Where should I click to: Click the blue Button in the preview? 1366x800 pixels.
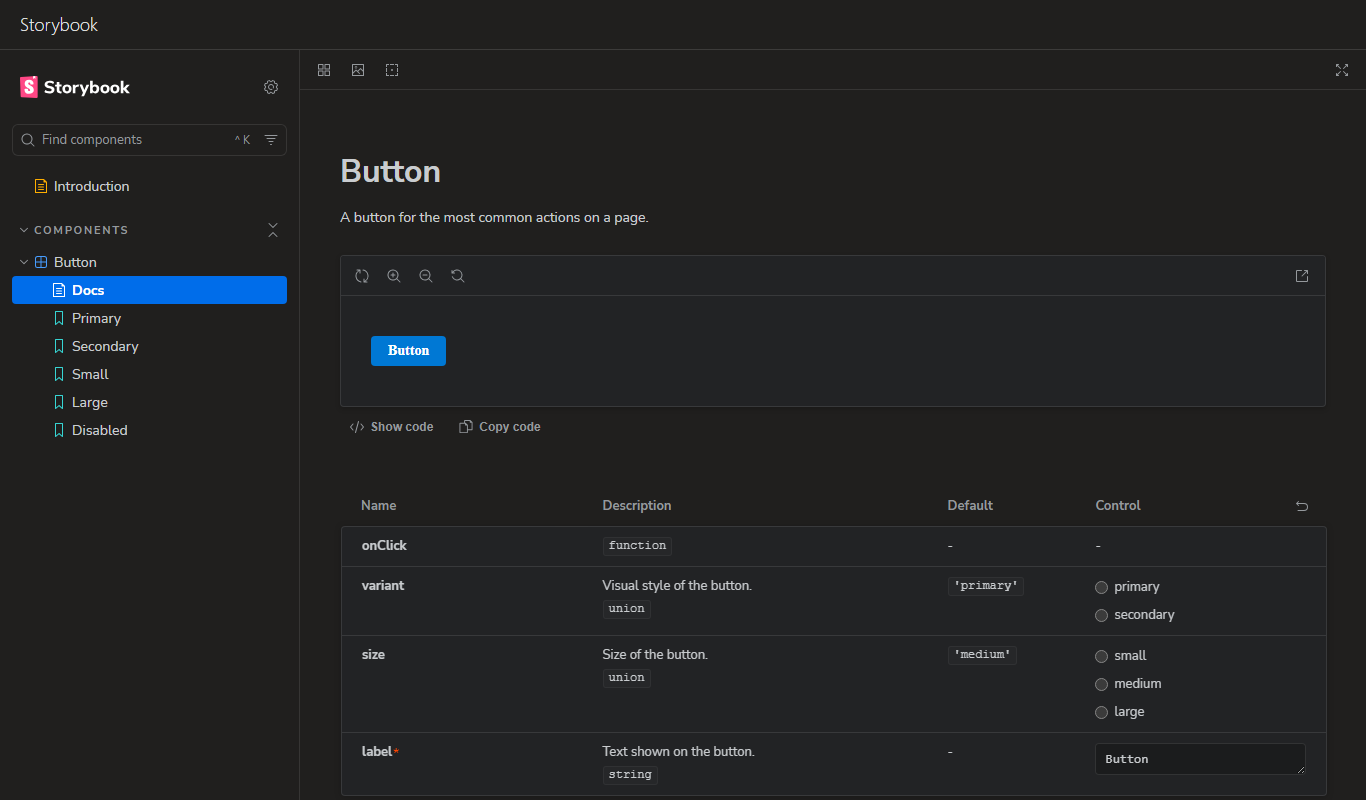408,351
